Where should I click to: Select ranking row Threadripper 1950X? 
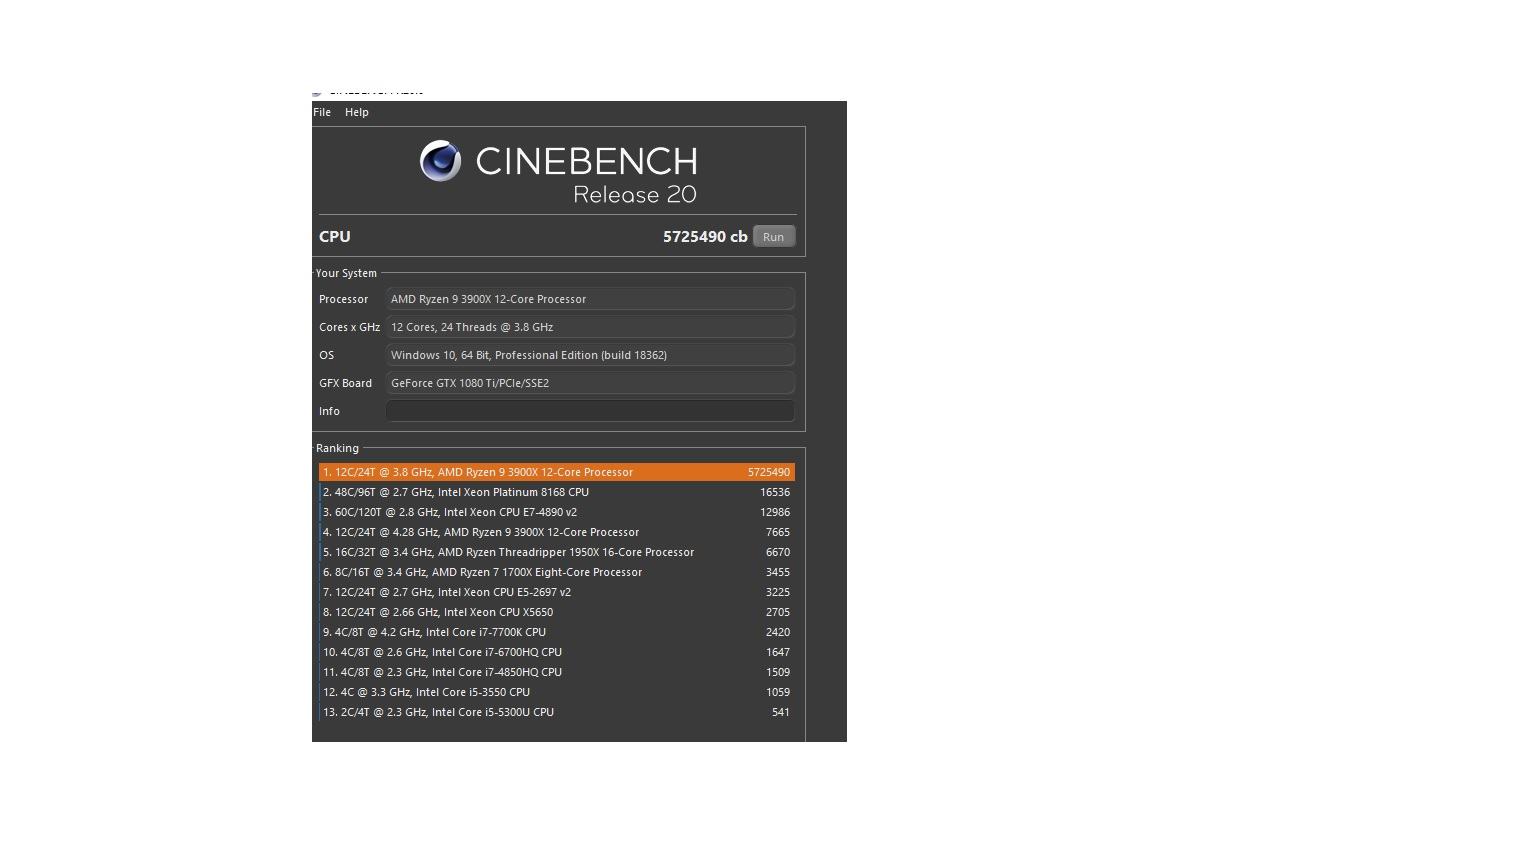pyautogui.click(x=557, y=552)
